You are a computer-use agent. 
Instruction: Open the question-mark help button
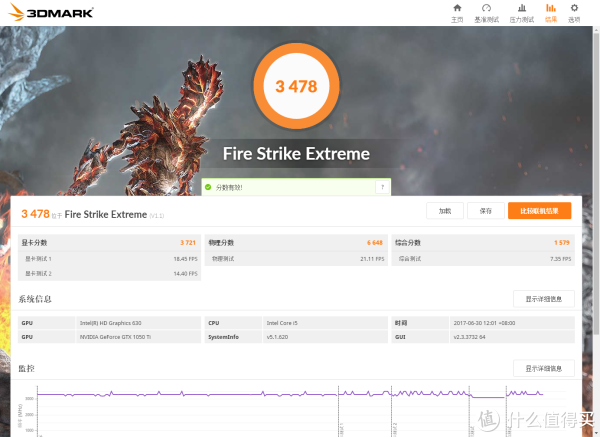tap(382, 187)
